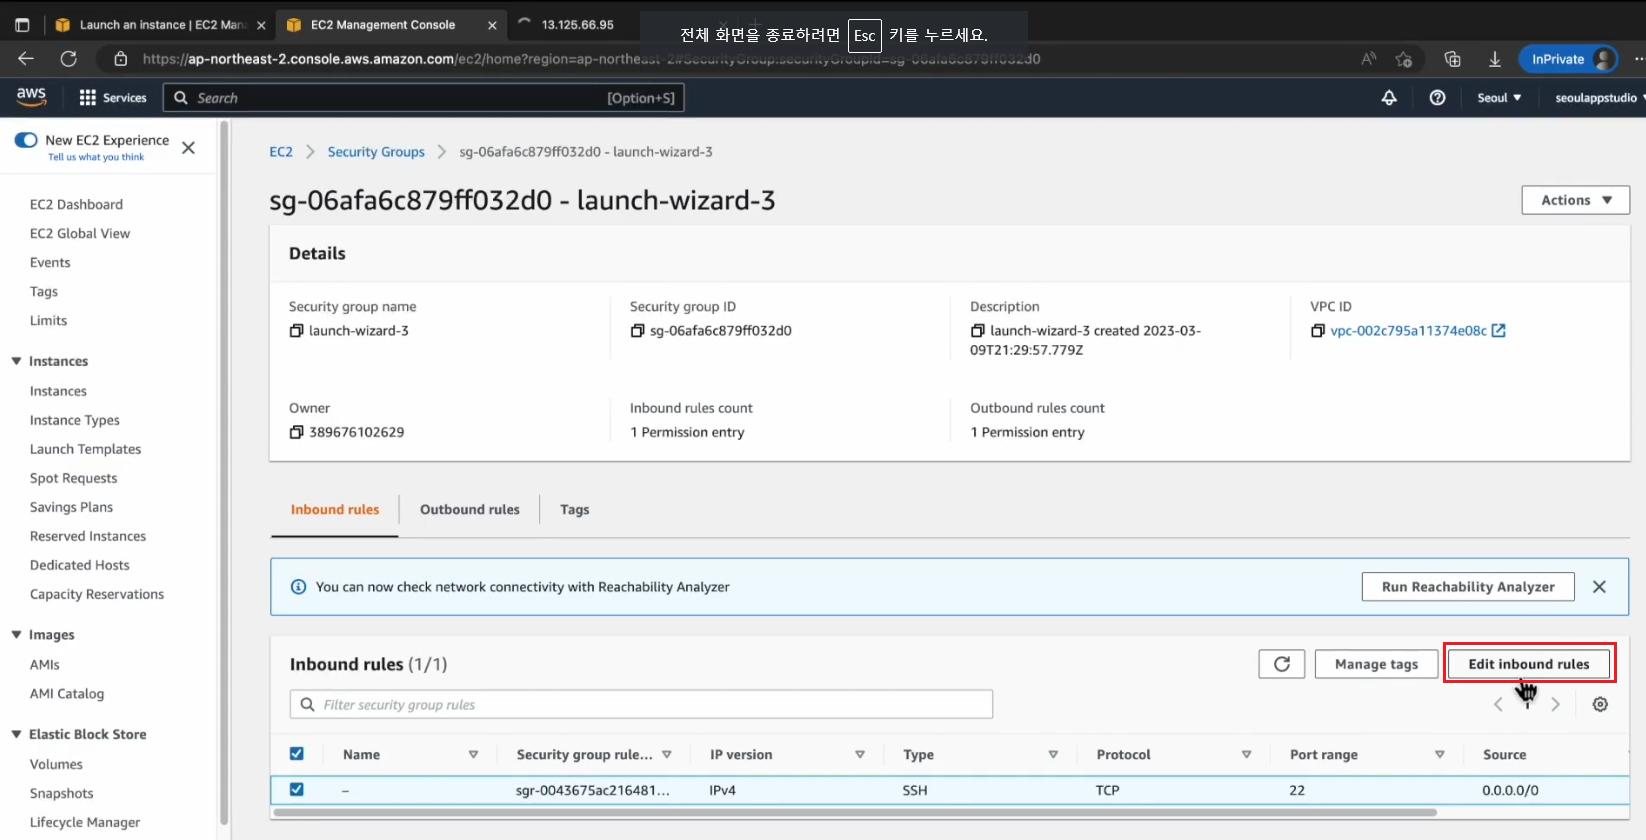Open Launch Templates in sidebar
Screen dimensions: 1646x840
point(85,449)
